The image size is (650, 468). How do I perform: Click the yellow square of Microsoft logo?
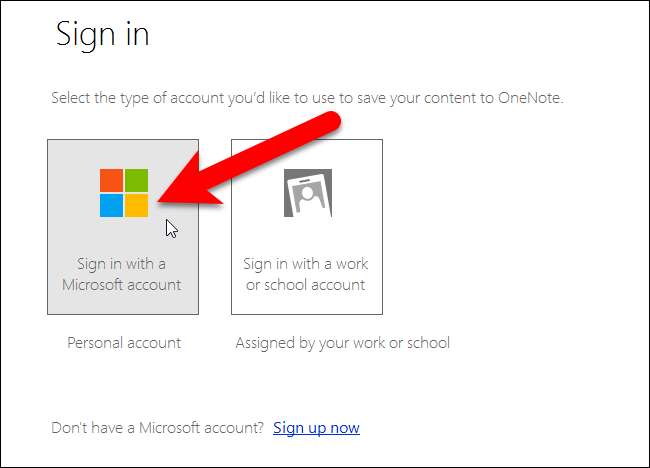136,205
